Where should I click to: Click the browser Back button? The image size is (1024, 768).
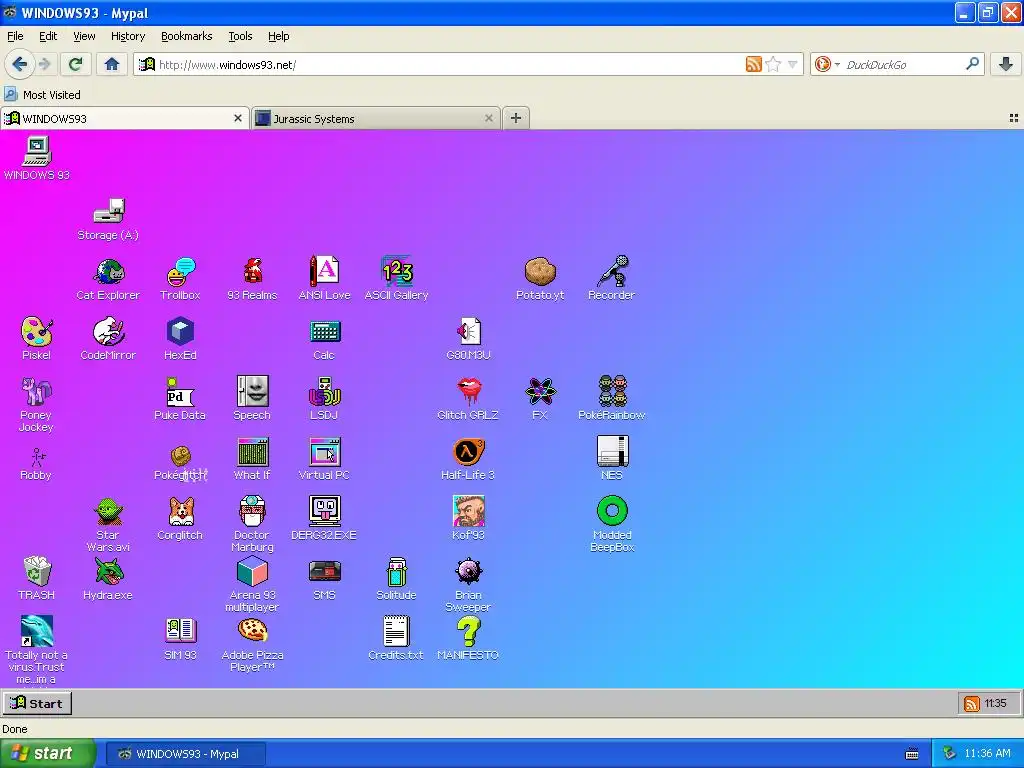[19, 64]
